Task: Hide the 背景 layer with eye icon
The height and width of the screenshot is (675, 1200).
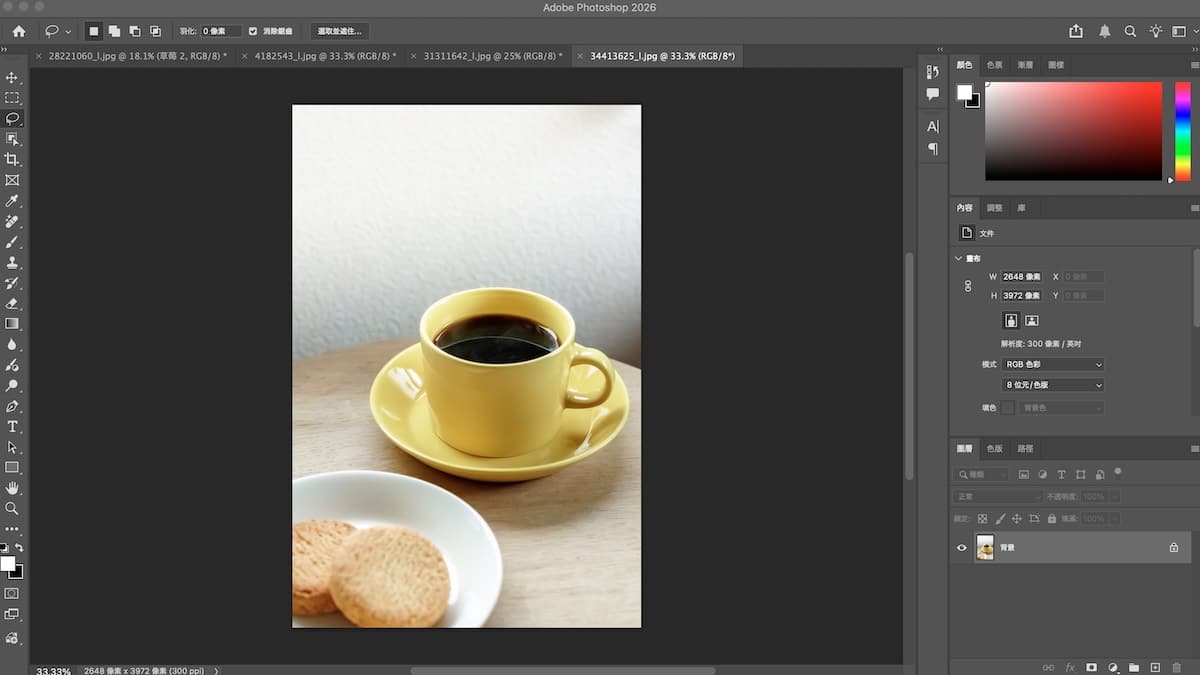Action: point(962,548)
